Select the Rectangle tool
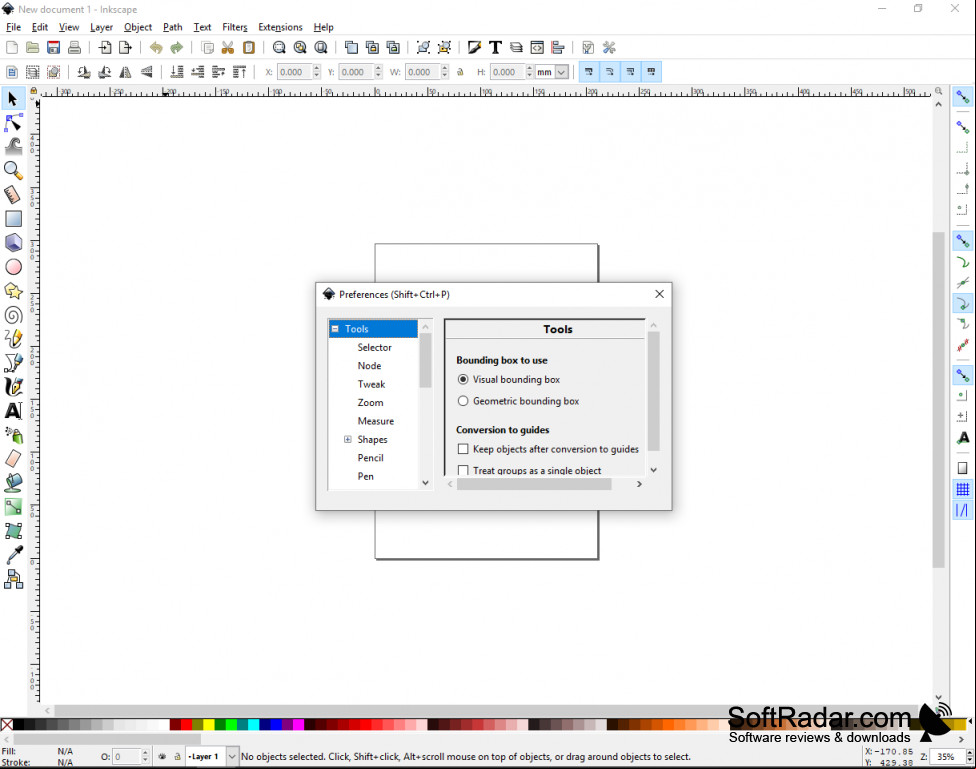976x769 pixels. [x=13, y=219]
